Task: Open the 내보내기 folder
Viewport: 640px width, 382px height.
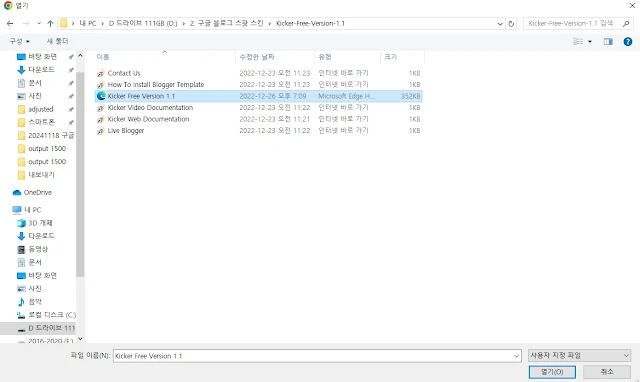Action: 41,175
